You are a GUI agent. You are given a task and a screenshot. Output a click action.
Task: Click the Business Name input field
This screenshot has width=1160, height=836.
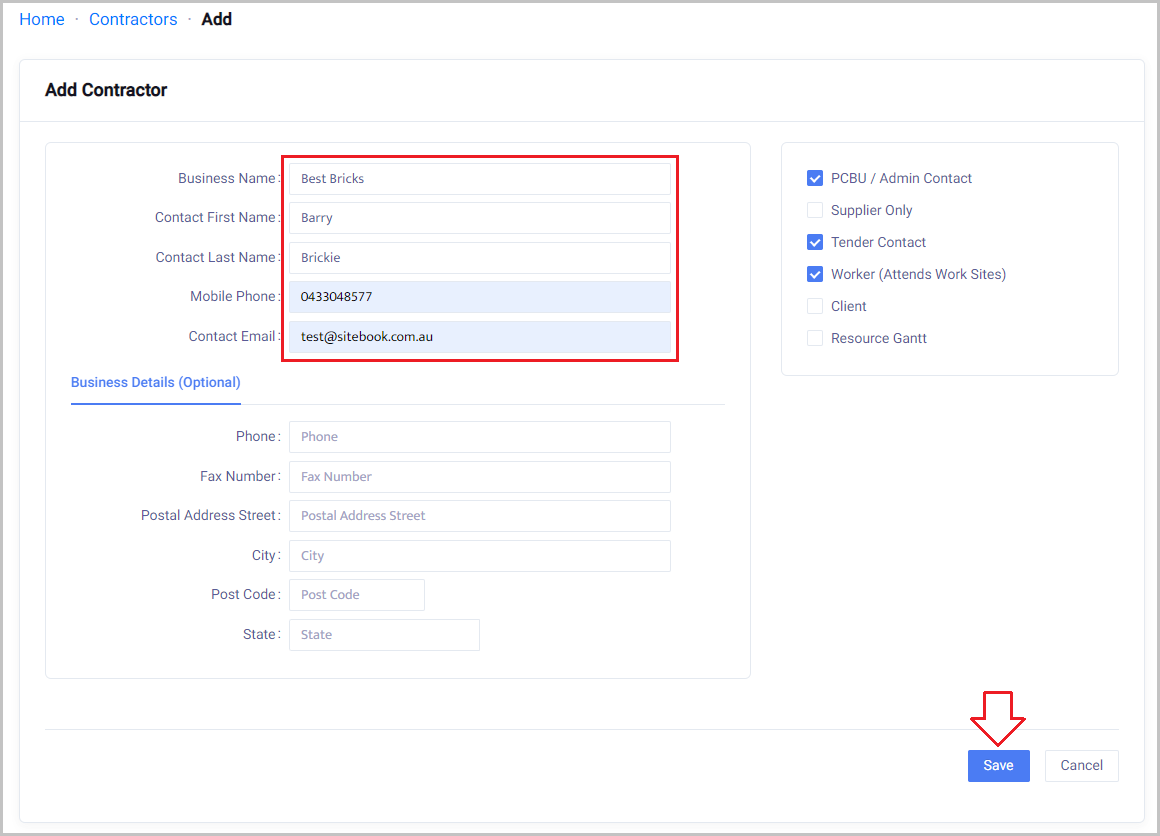point(479,179)
